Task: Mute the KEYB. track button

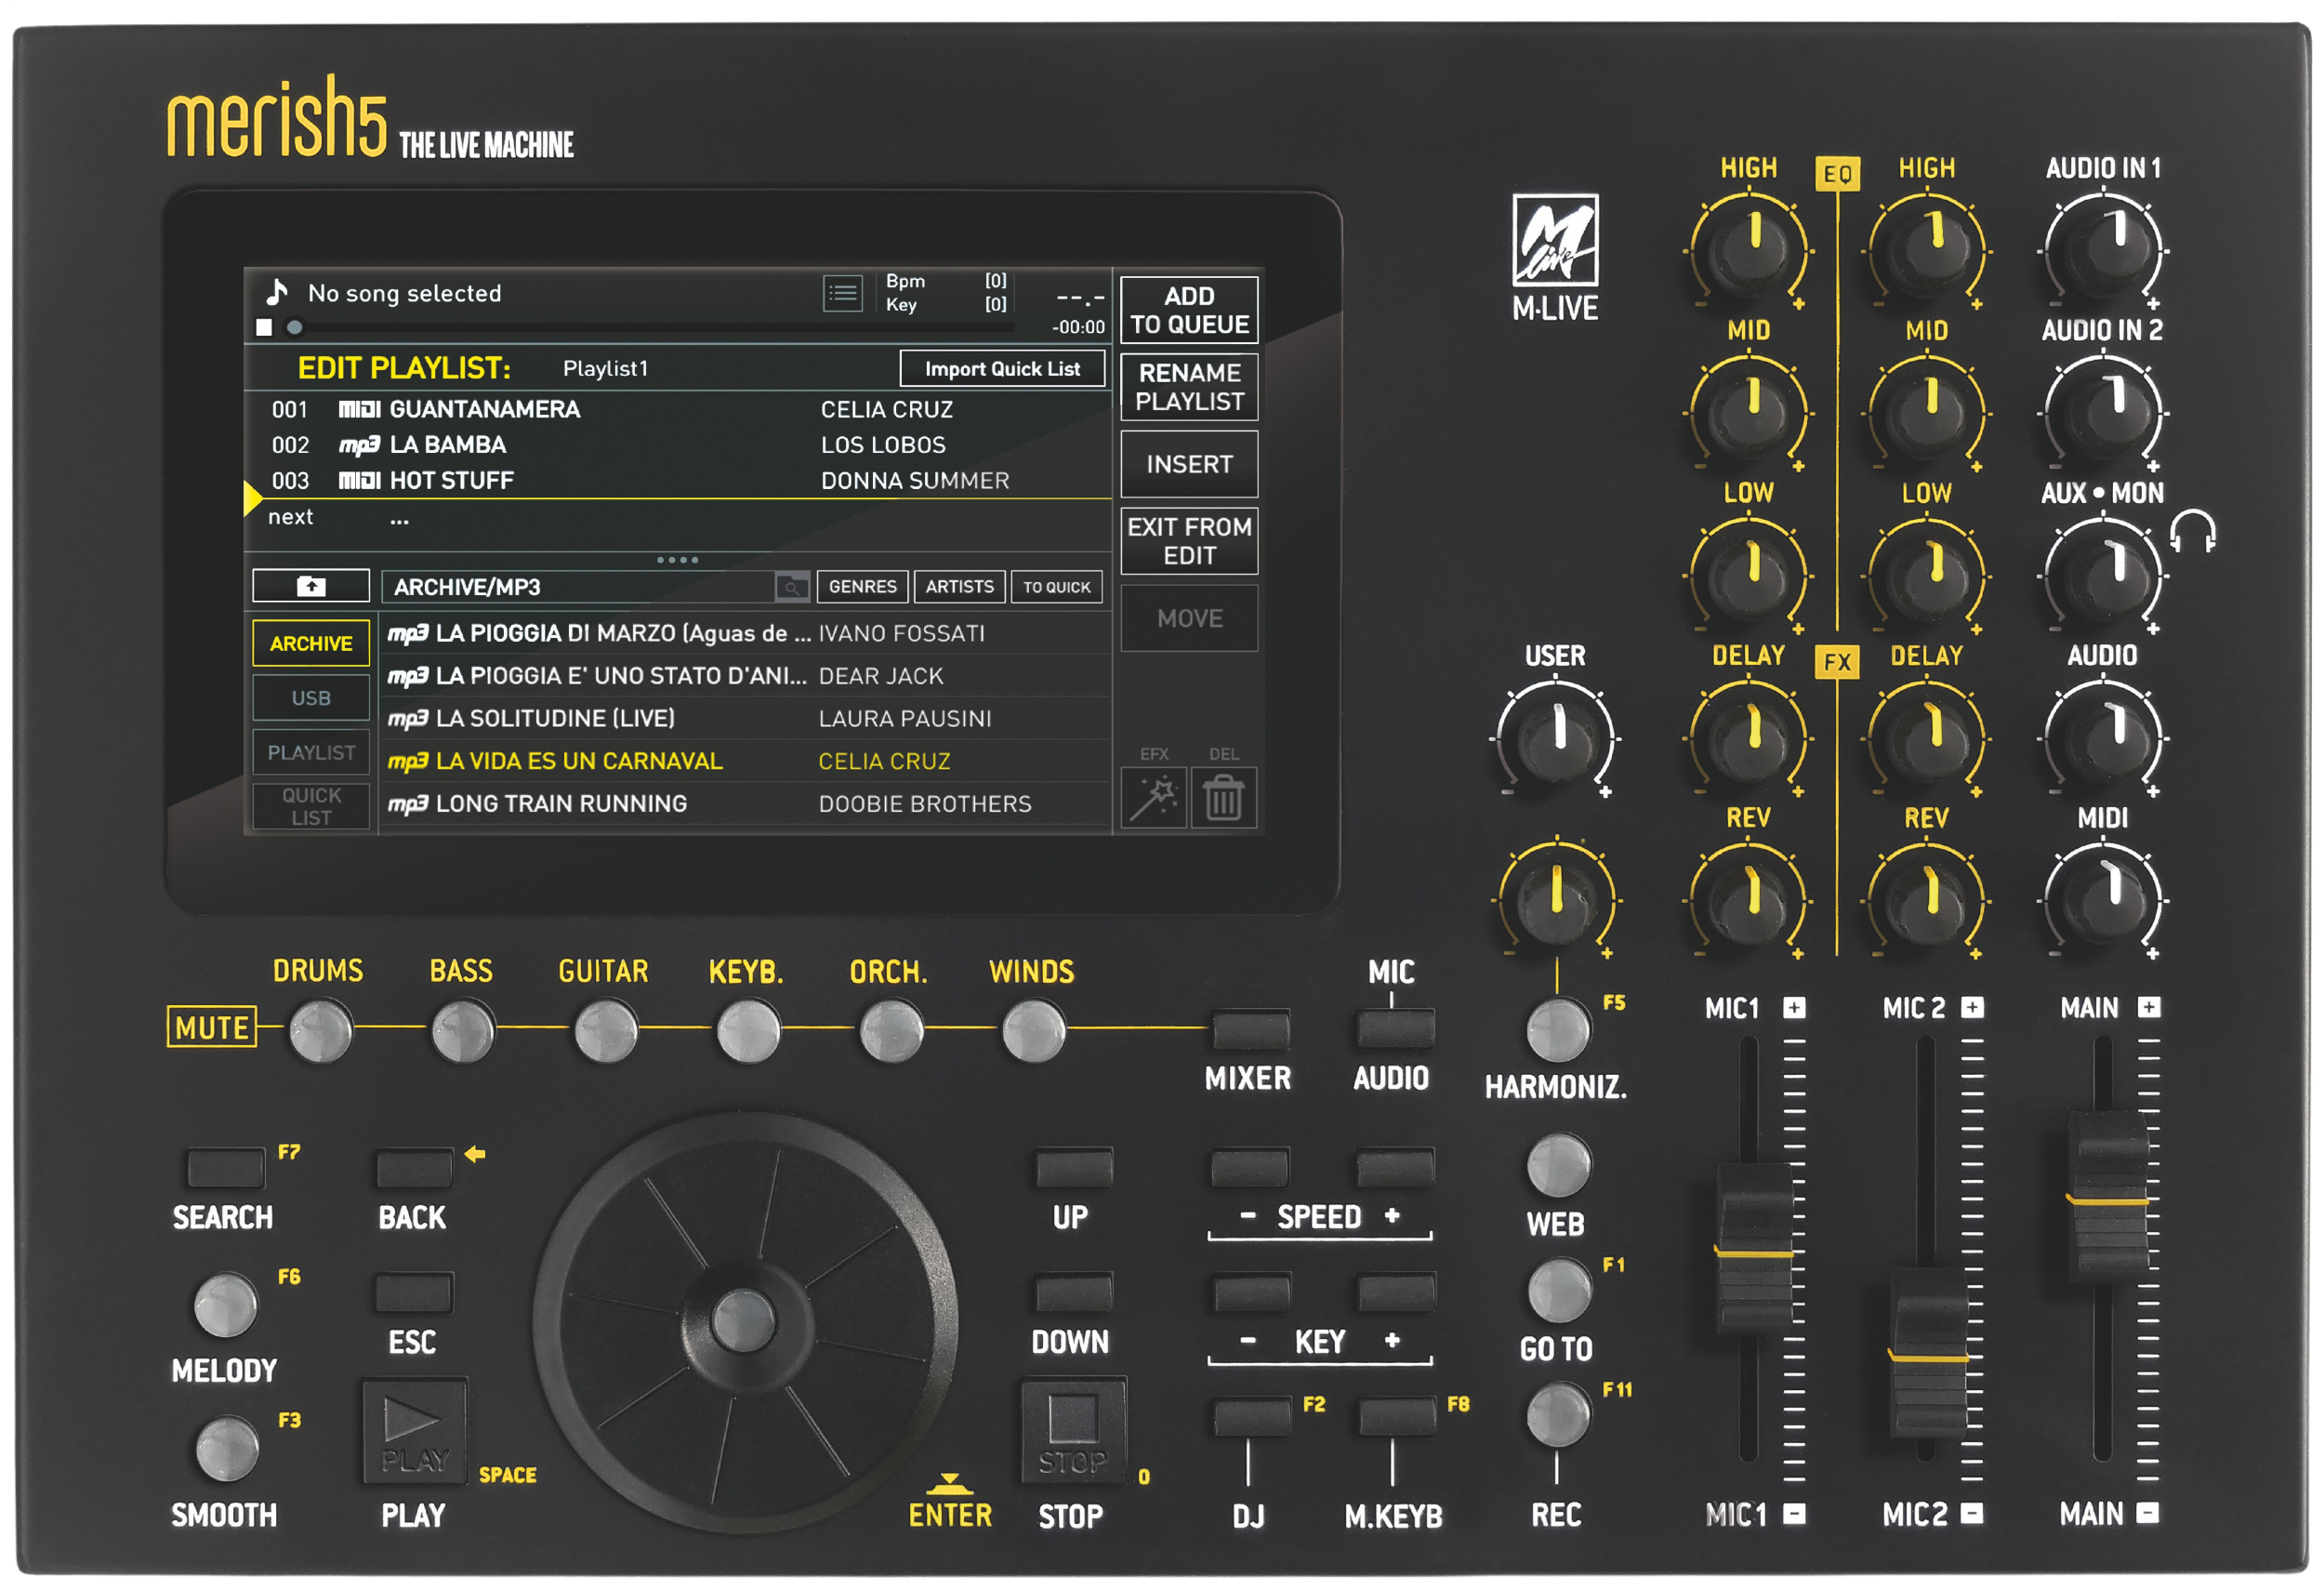Action: pos(748,1030)
